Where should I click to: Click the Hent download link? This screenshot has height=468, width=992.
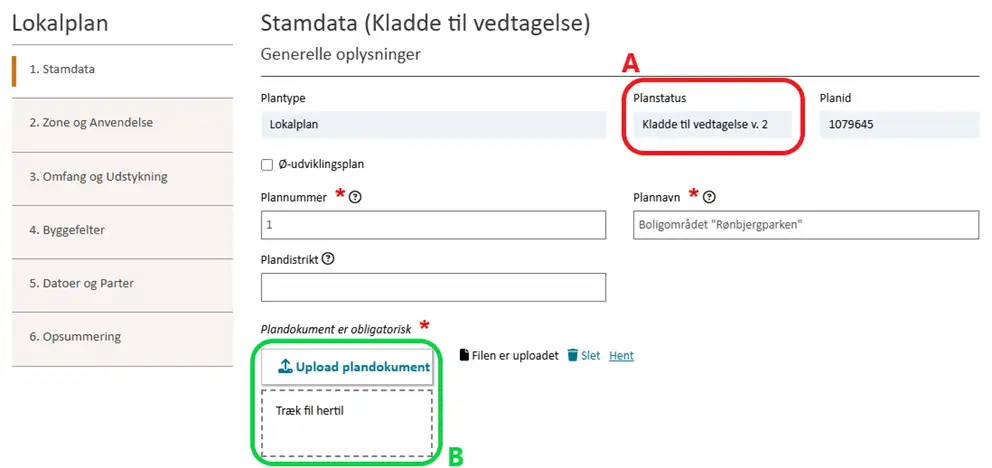(621, 355)
